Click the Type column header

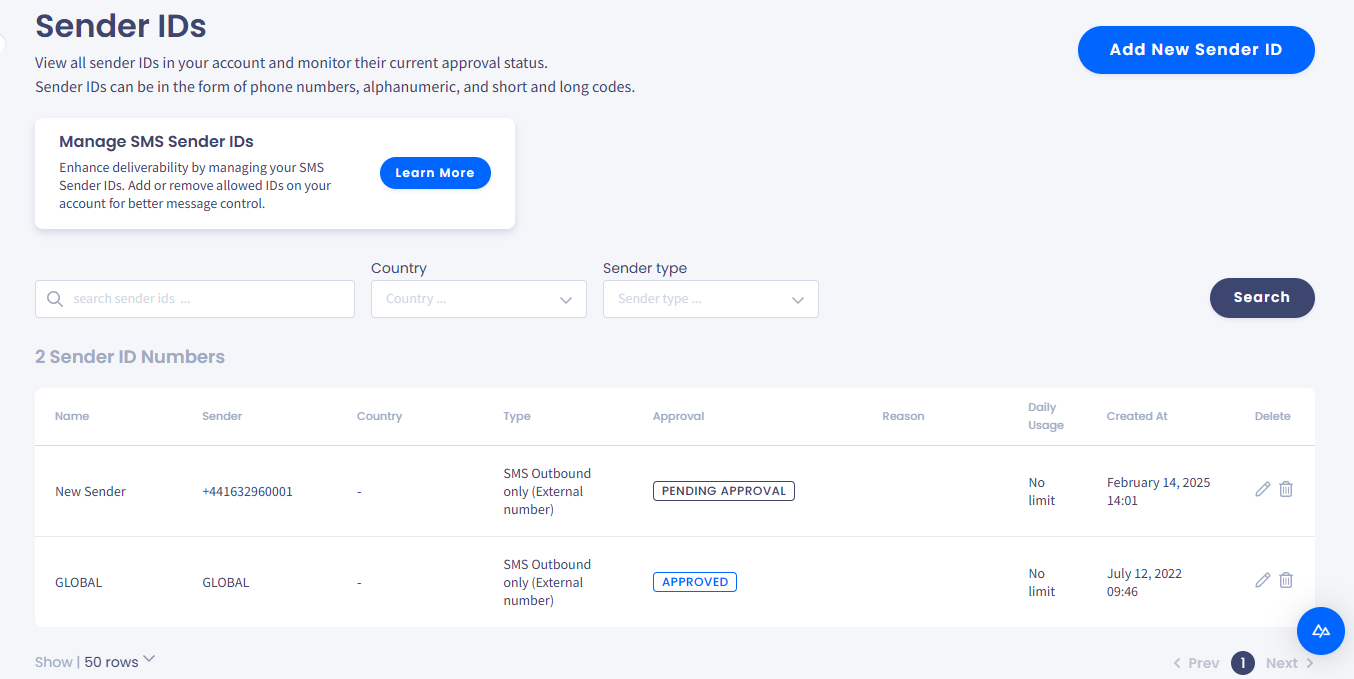point(517,416)
